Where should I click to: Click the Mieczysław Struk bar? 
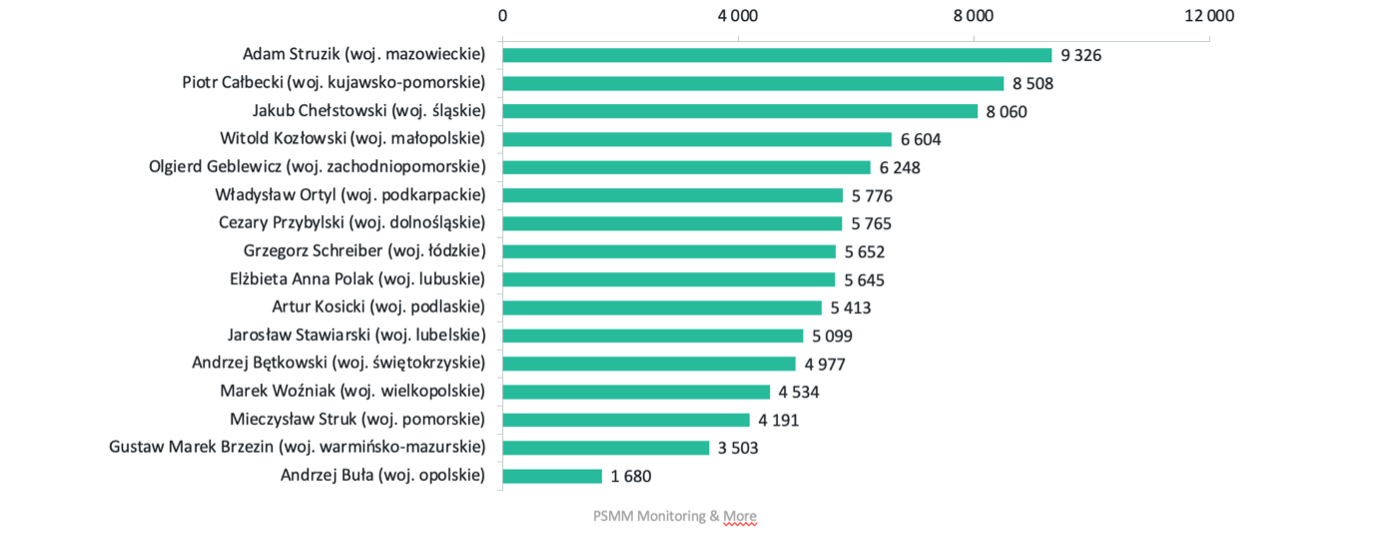point(626,420)
